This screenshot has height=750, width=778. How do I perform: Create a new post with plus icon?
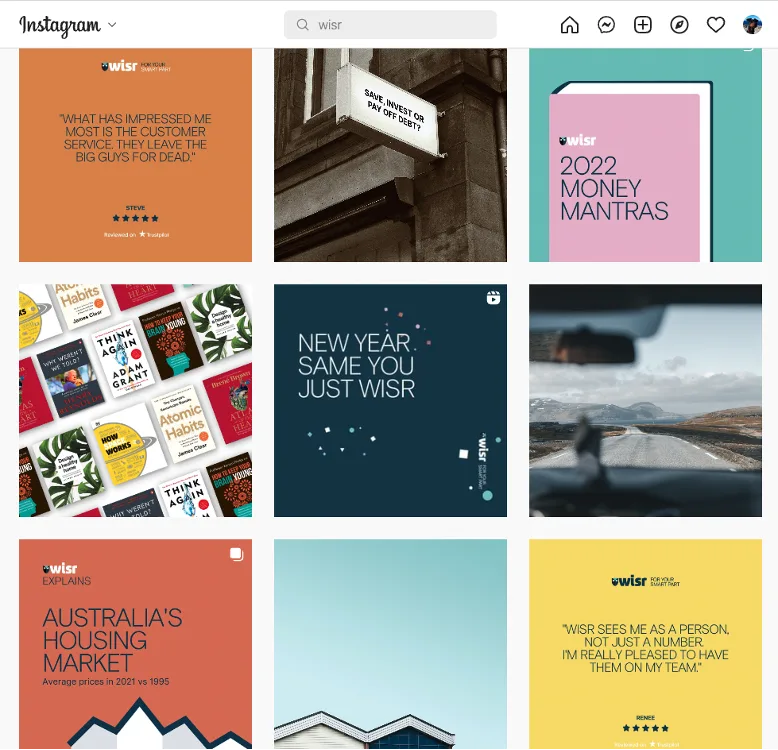click(x=643, y=25)
